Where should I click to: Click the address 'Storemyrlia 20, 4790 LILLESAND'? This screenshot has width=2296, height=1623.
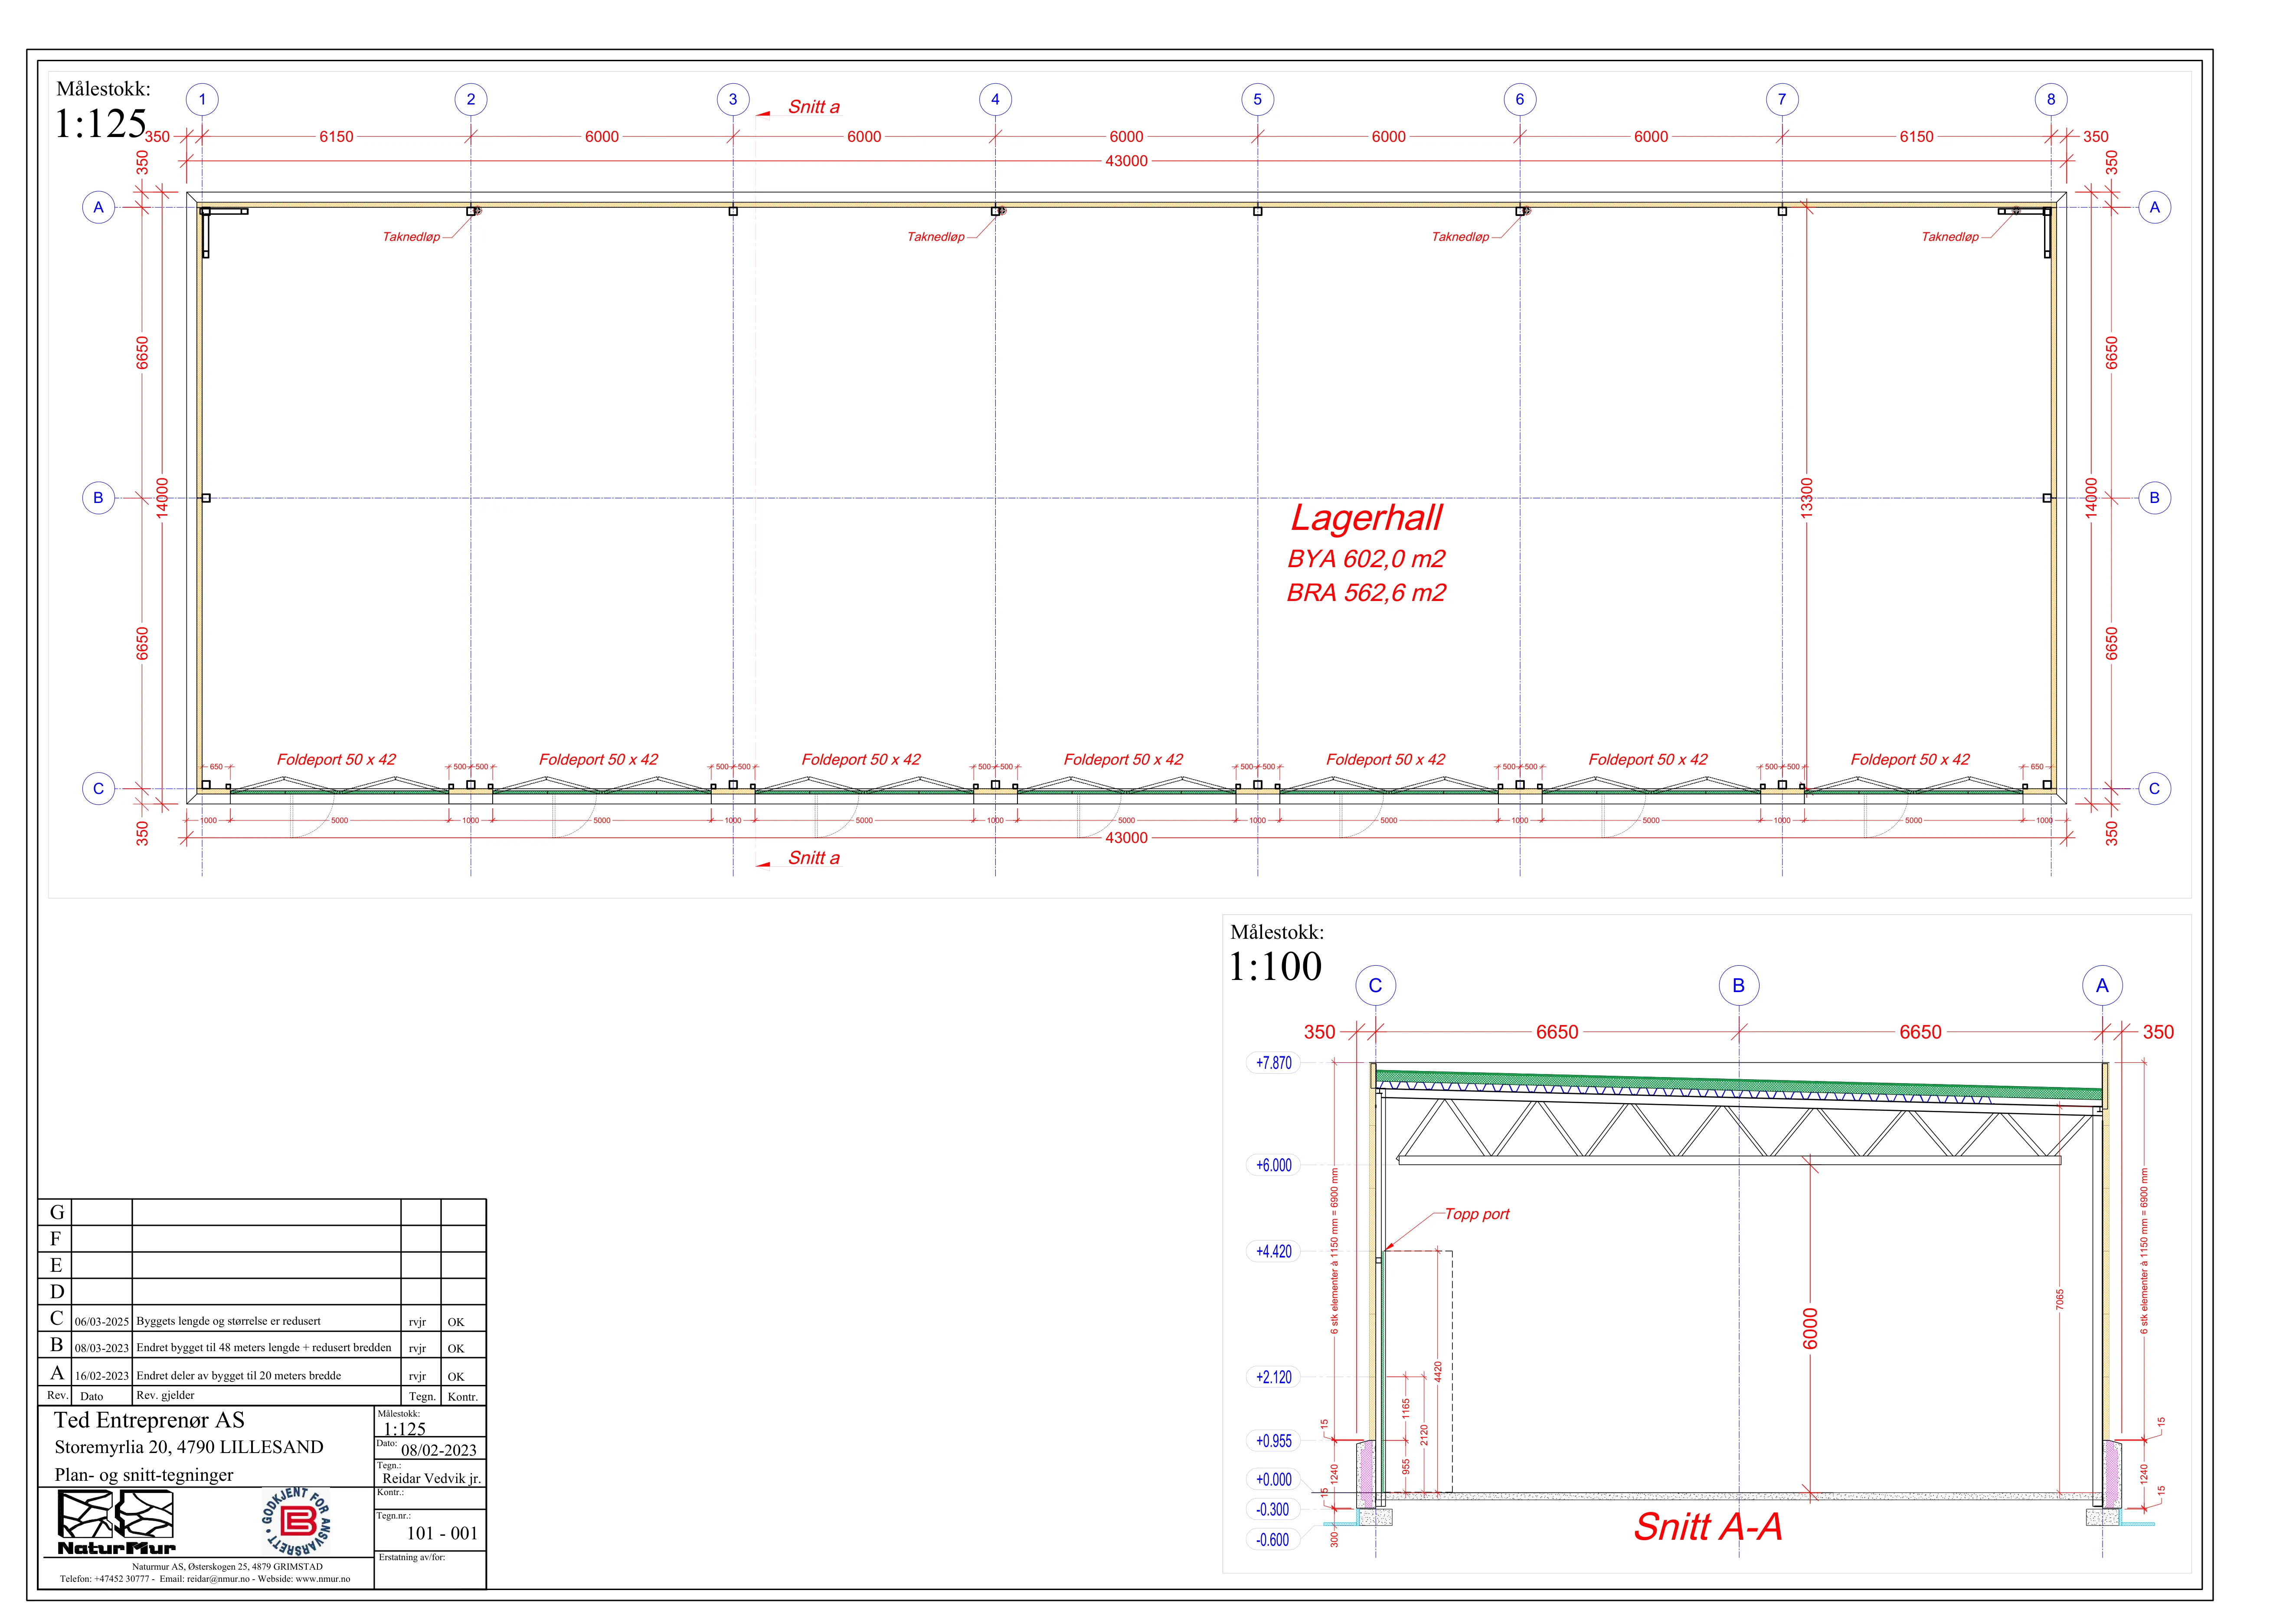tap(189, 1447)
